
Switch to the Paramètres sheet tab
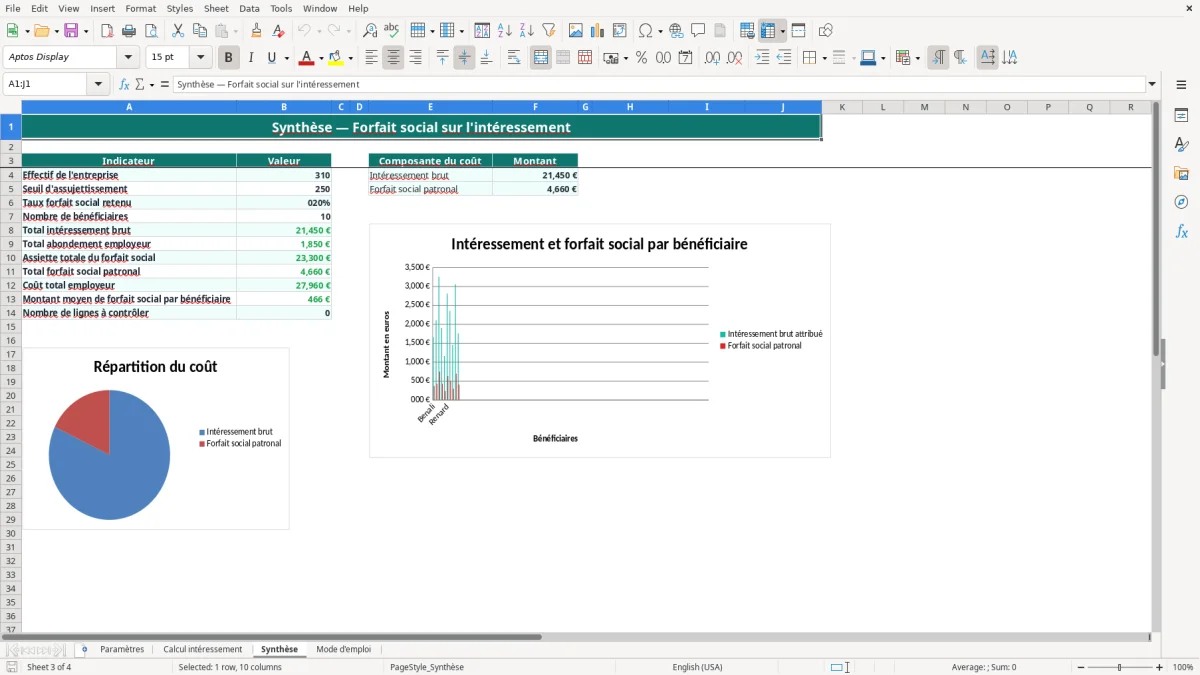coord(122,649)
